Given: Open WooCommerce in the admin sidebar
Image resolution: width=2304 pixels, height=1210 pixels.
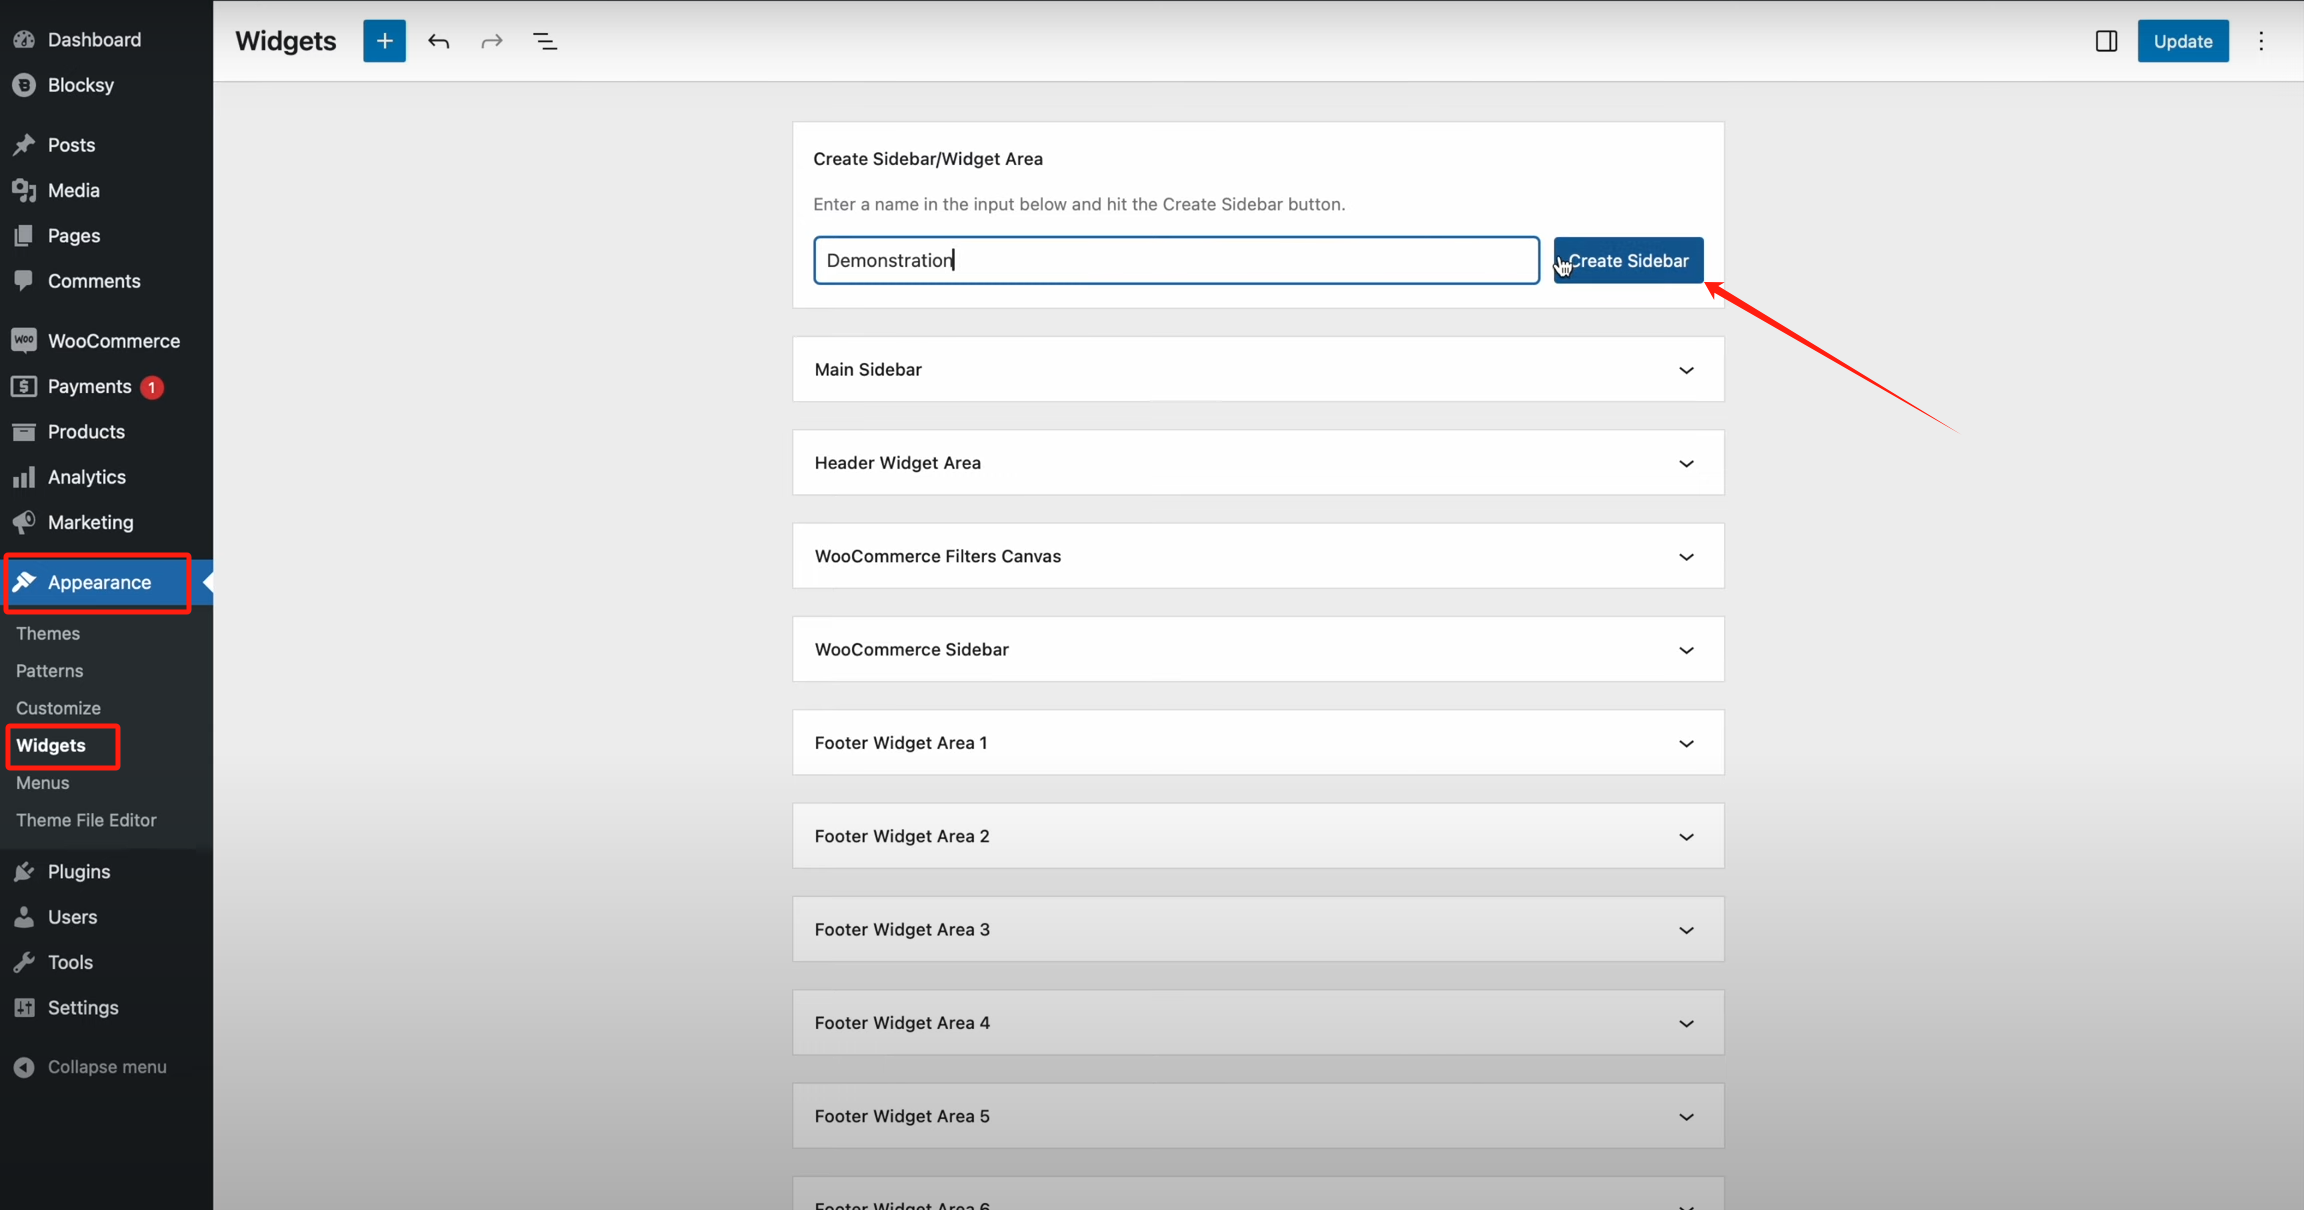Looking at the screenshot, I should (x=113, y=341).
